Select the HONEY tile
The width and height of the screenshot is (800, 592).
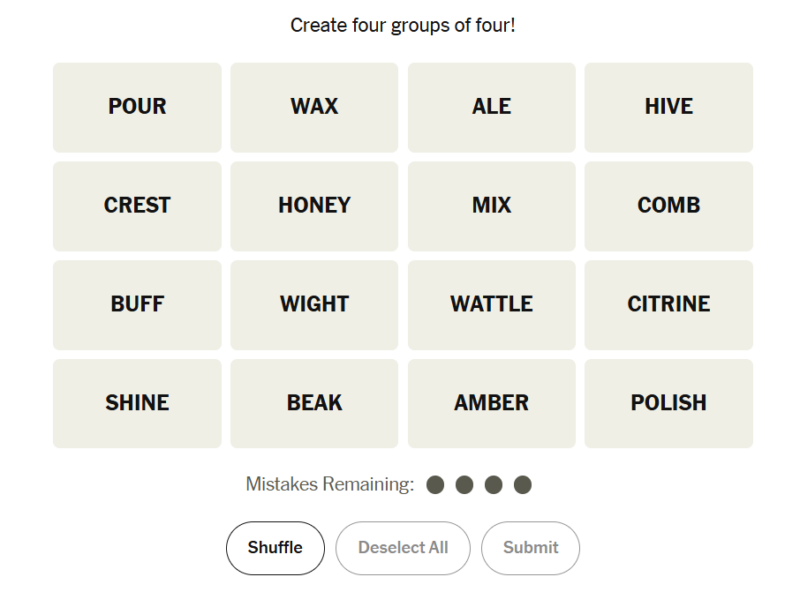pyautogui.click(x=314, y=206)
